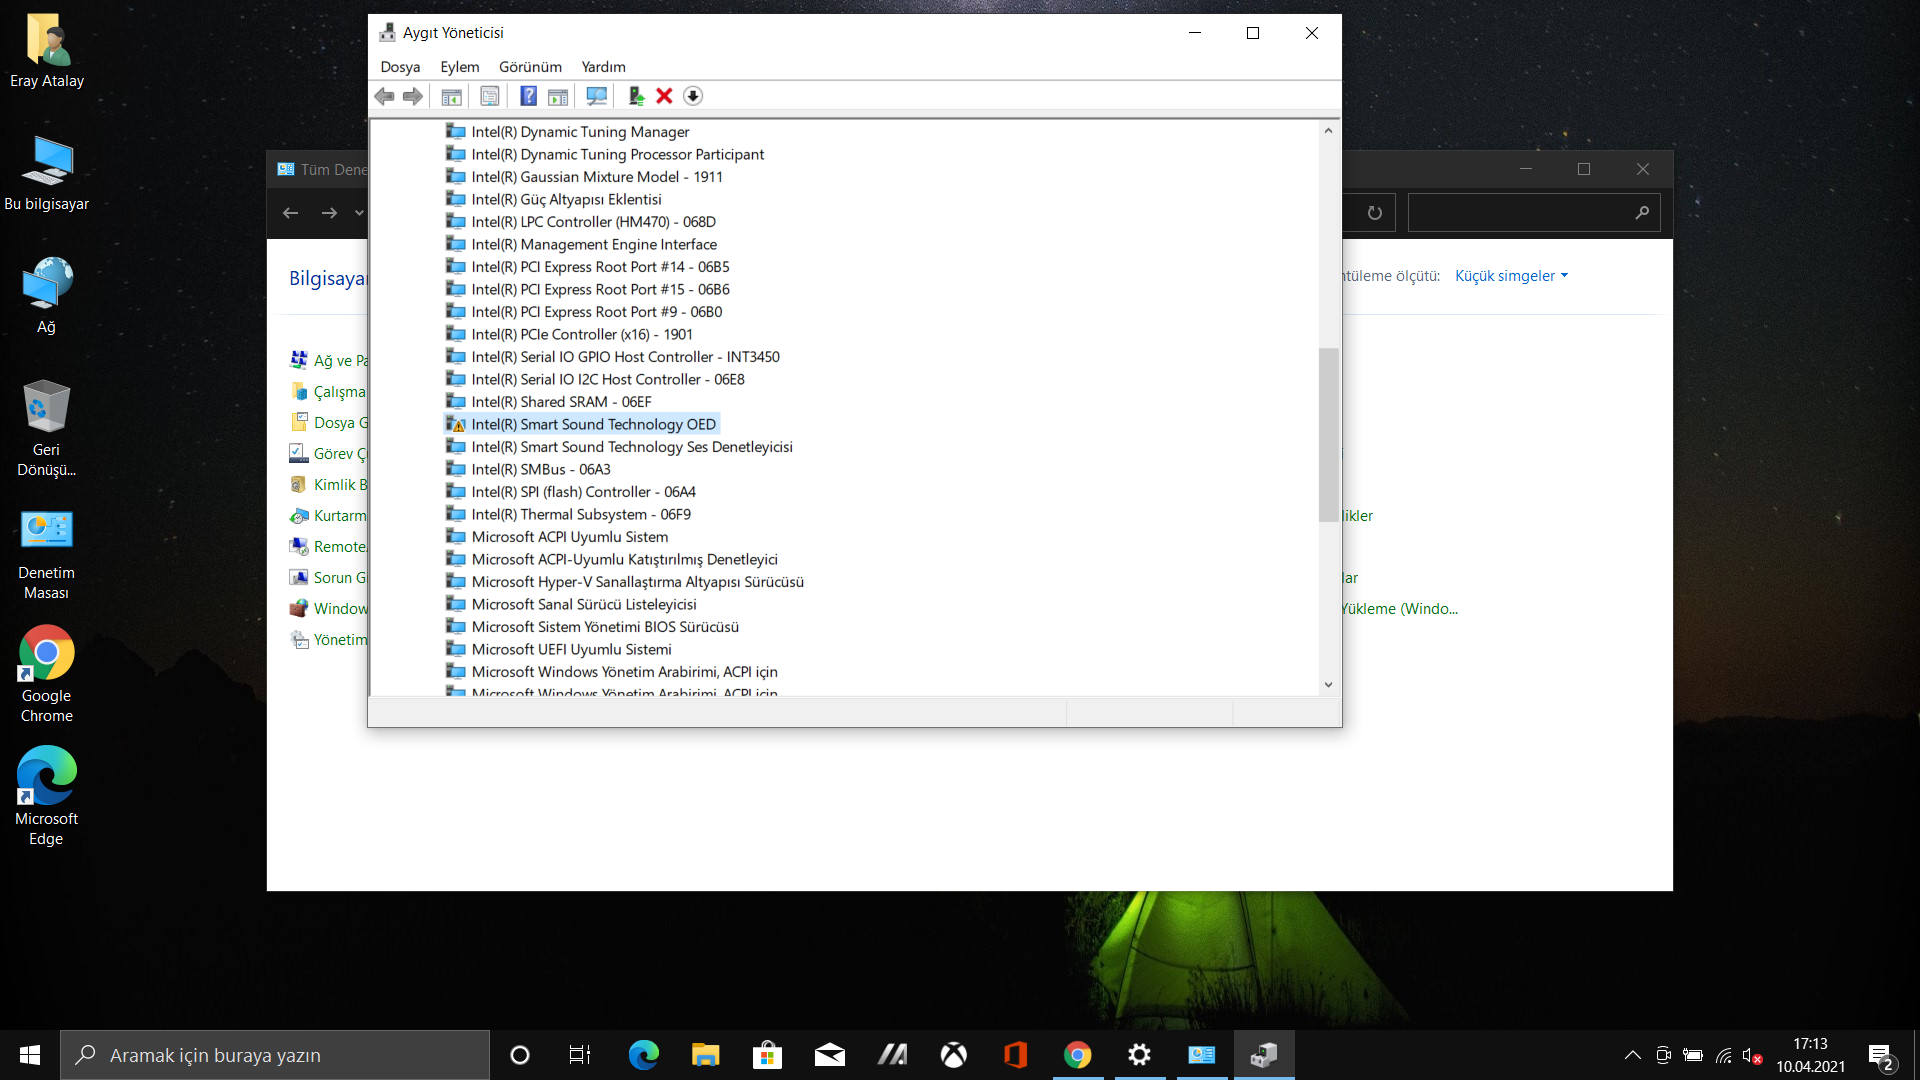Click the refresh button in Control Panel
Viewport: 1920px width, 1080px height.
(x=1374, y=213)
